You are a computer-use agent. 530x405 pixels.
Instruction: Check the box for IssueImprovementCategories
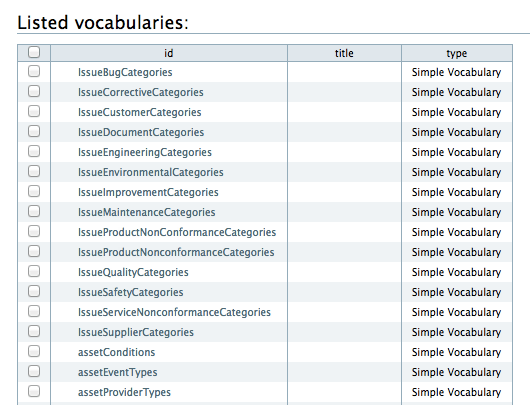(x=34, y=191)
